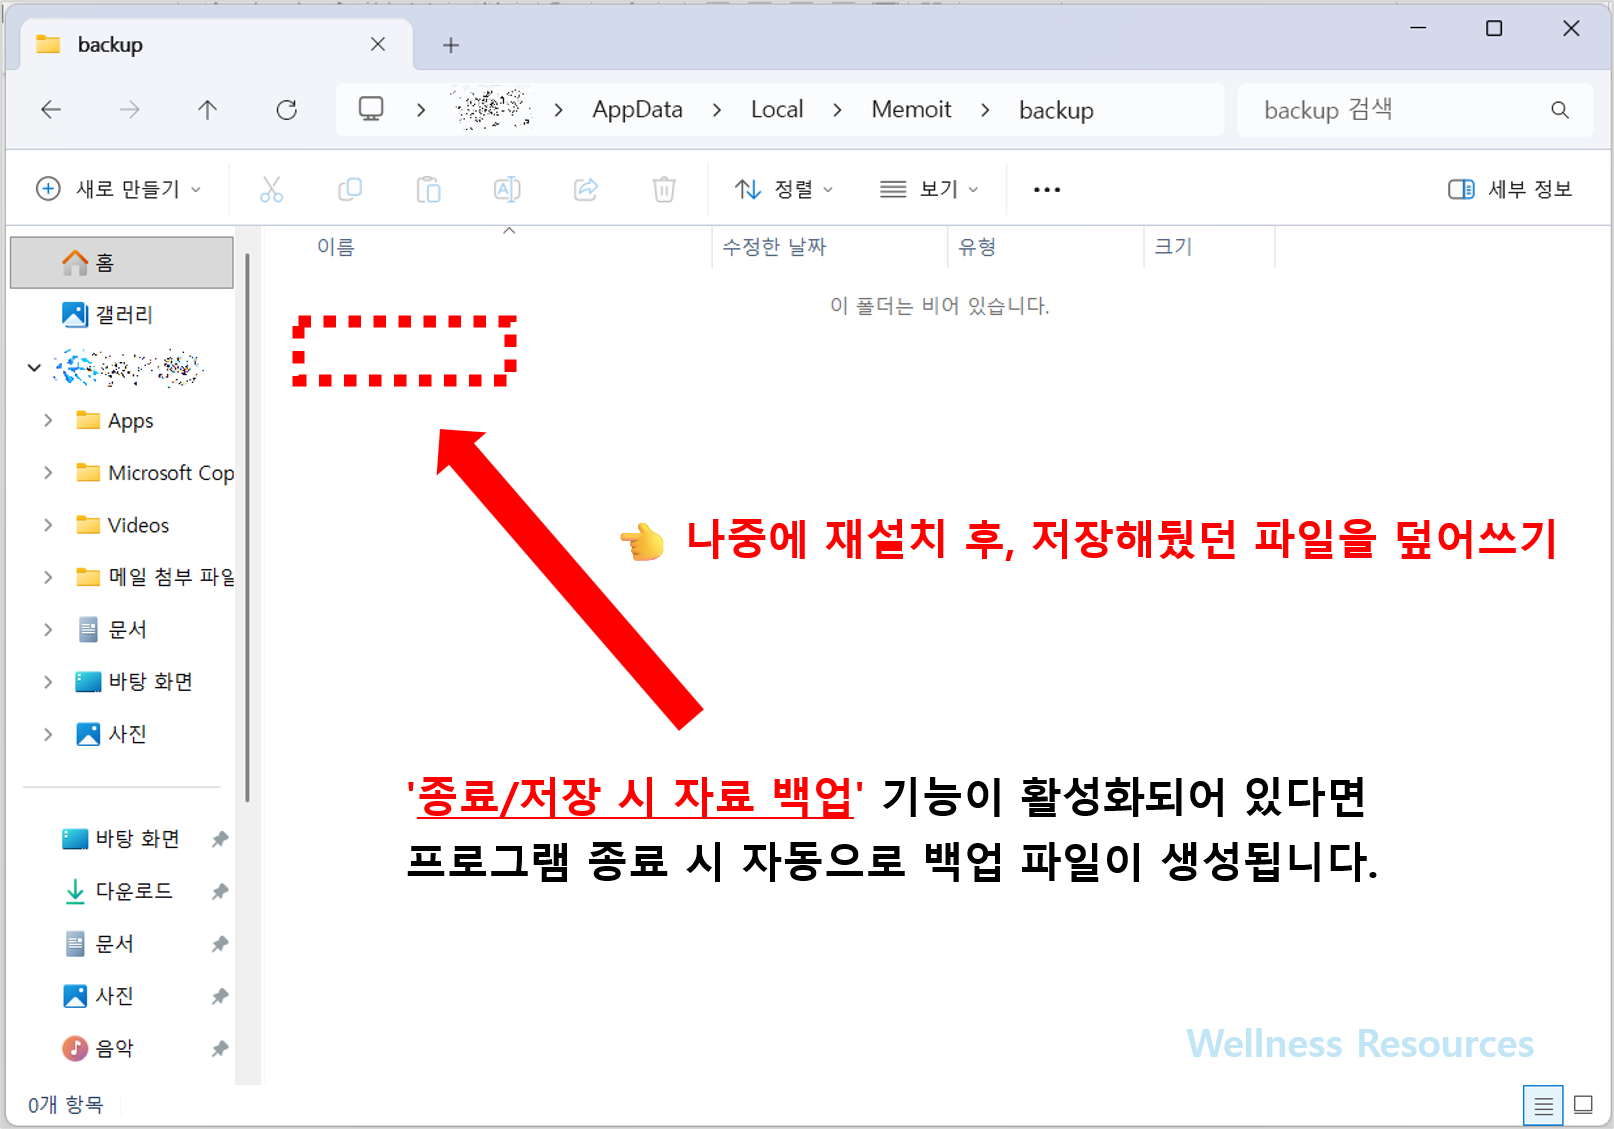Click the Copy icon in toolbar
The height and width of the screenshot is (1129, 1614).
pos(350,189)
